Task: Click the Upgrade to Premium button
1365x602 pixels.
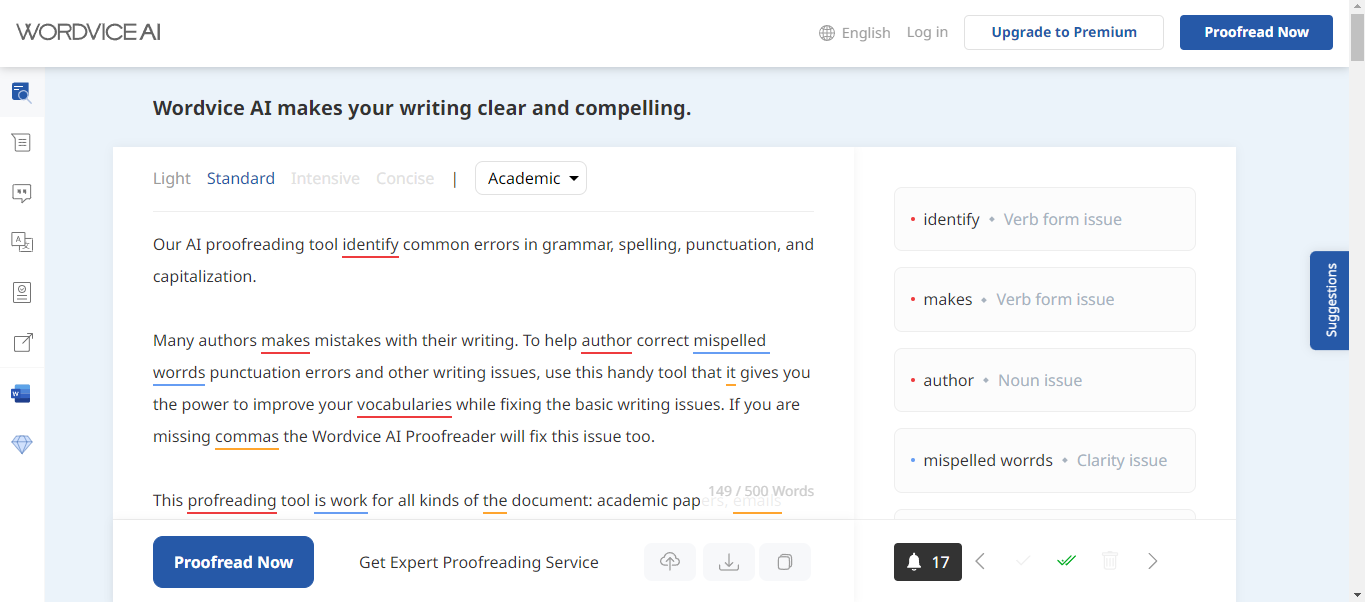Action: pos(1064,32)
